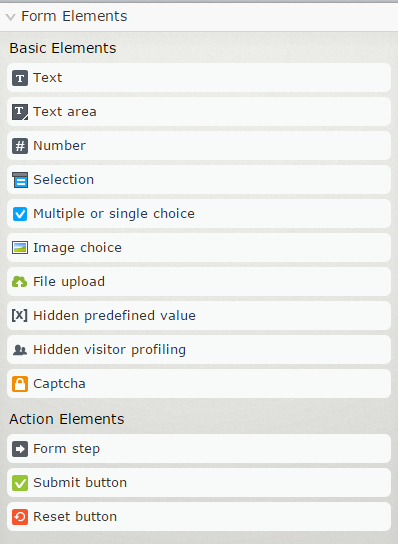Select the Reset button element label
Viewport: 398px width, 544px height.
tap(75, 517)
